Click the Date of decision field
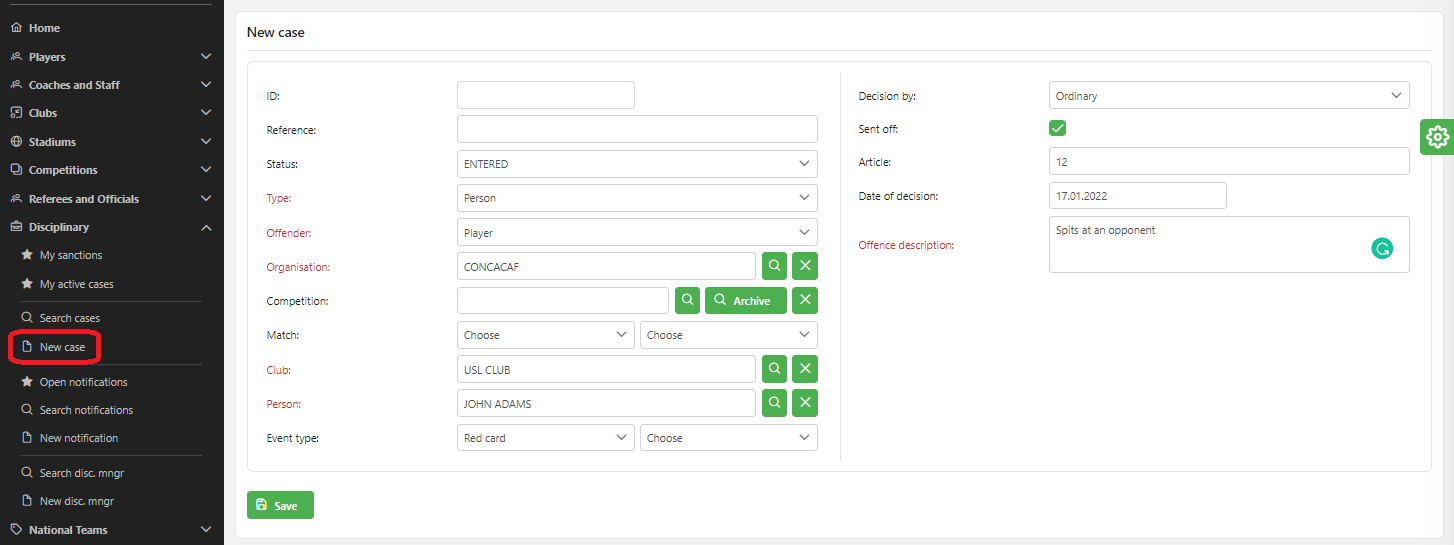The image size is (1454, 545). [x=1137, y=196]
